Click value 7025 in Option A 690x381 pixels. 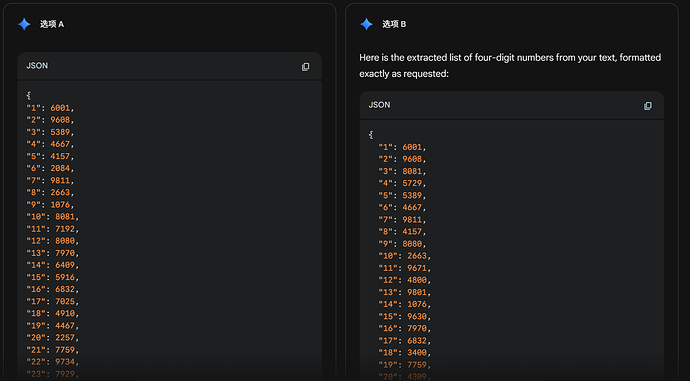65,301
